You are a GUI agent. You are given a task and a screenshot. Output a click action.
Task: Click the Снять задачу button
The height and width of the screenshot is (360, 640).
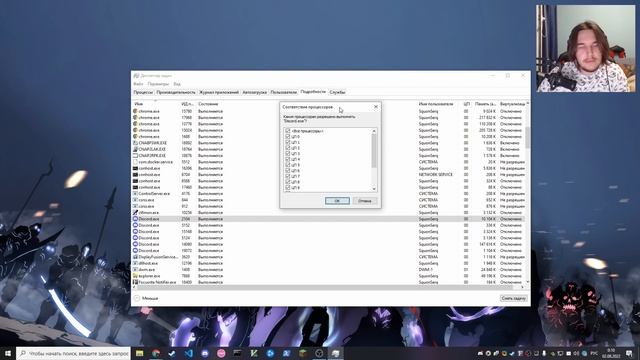coord(513,298)
